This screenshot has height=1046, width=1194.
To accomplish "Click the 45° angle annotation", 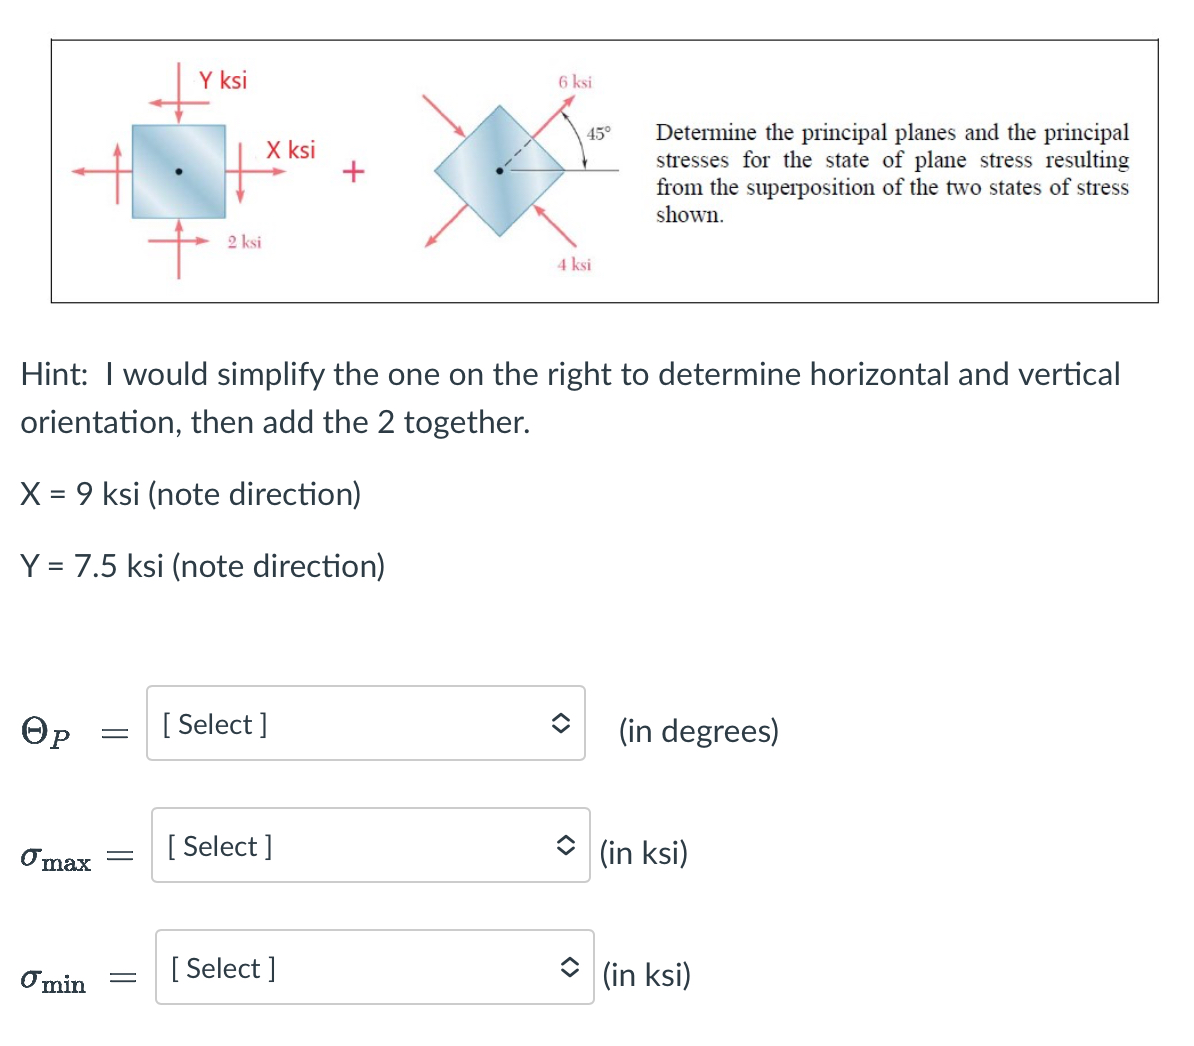I will [598, 133].
